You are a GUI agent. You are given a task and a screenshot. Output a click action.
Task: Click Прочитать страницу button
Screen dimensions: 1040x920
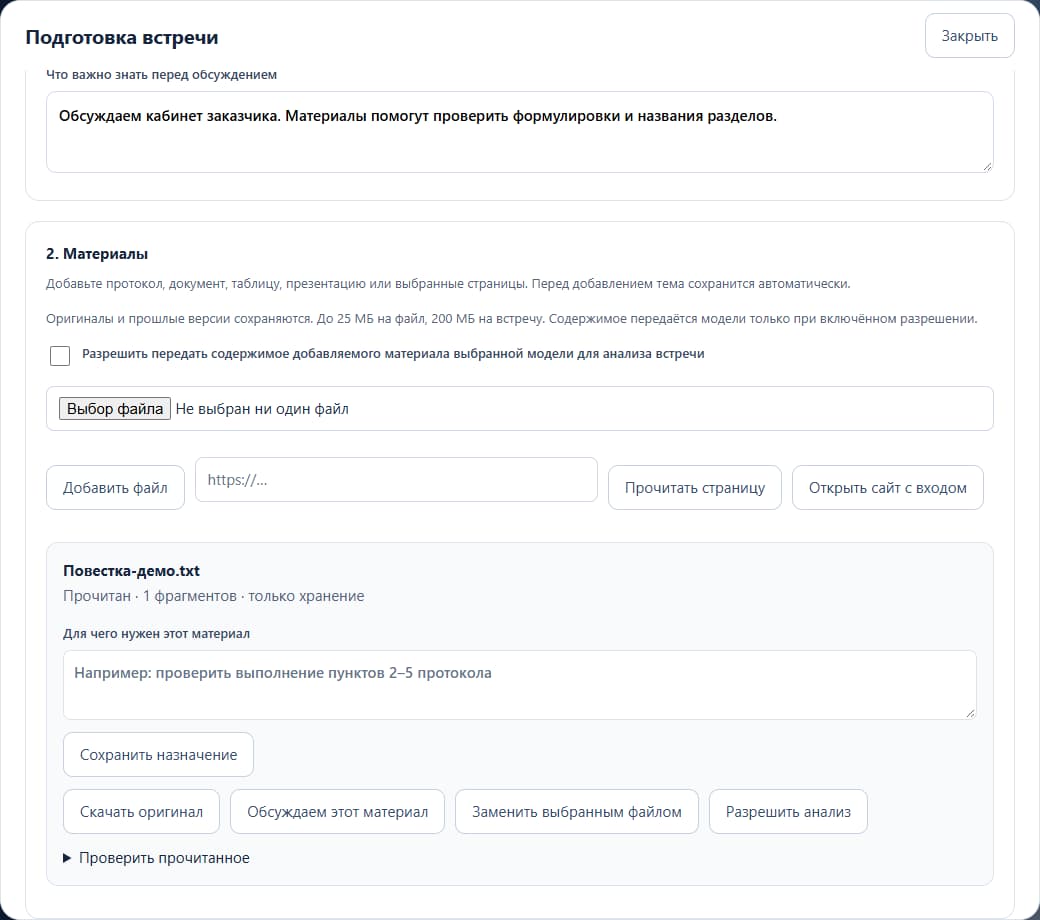[x=694, y=488]
